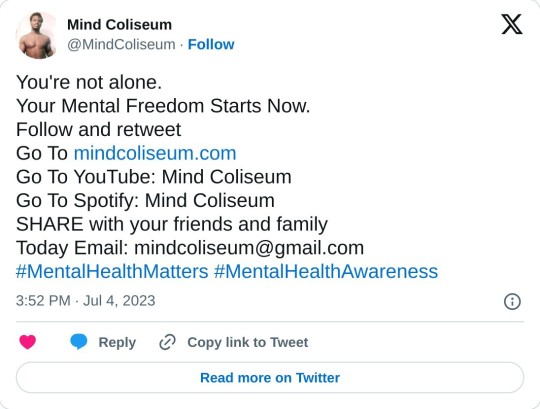Viewport: 540px width, 409px height.
Task: Click Copy link to Tweet text
Action: coord(248,342)
